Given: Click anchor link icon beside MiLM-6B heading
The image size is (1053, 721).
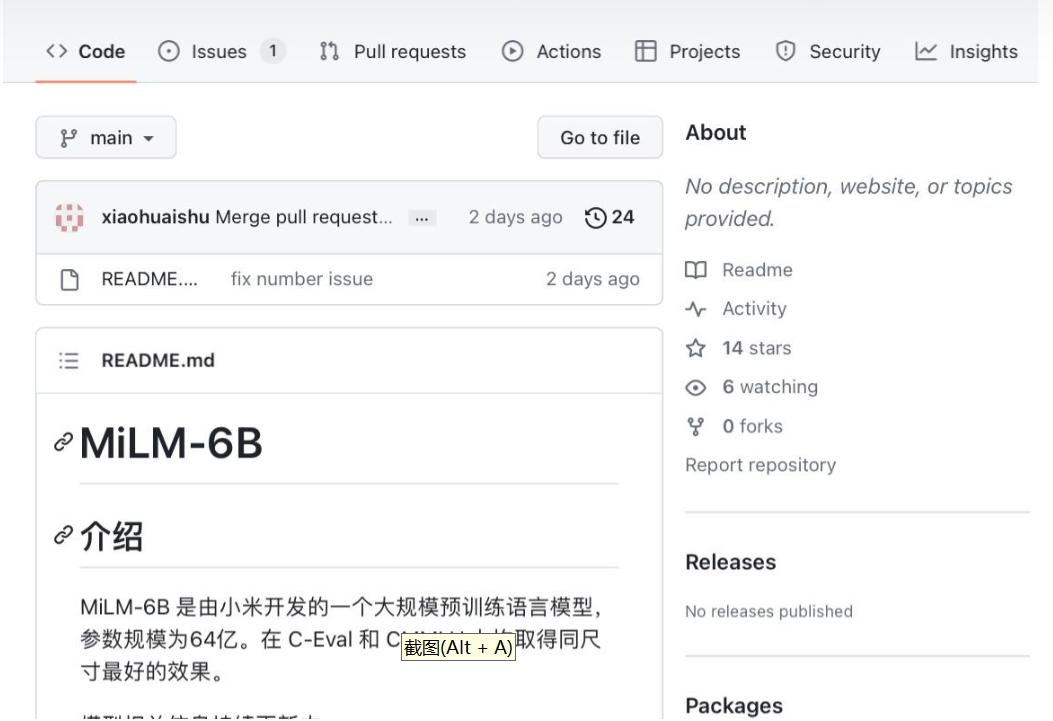Looking at the screenshot, I should tap(63, 443).
